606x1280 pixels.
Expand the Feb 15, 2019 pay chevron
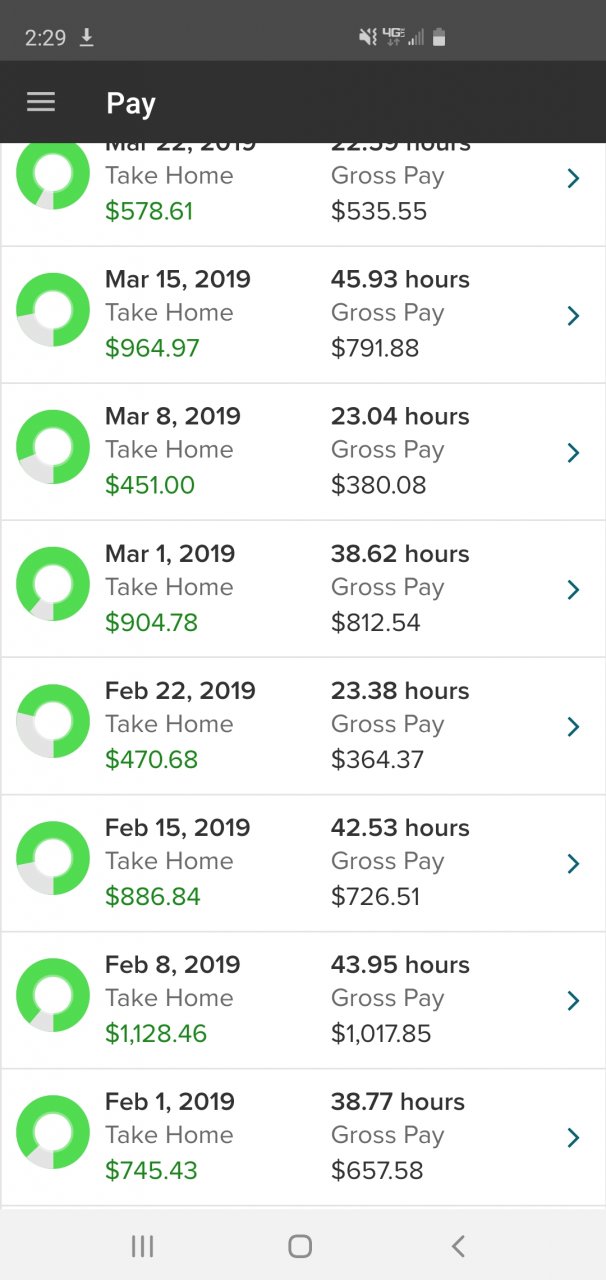[x=573, y=864]
